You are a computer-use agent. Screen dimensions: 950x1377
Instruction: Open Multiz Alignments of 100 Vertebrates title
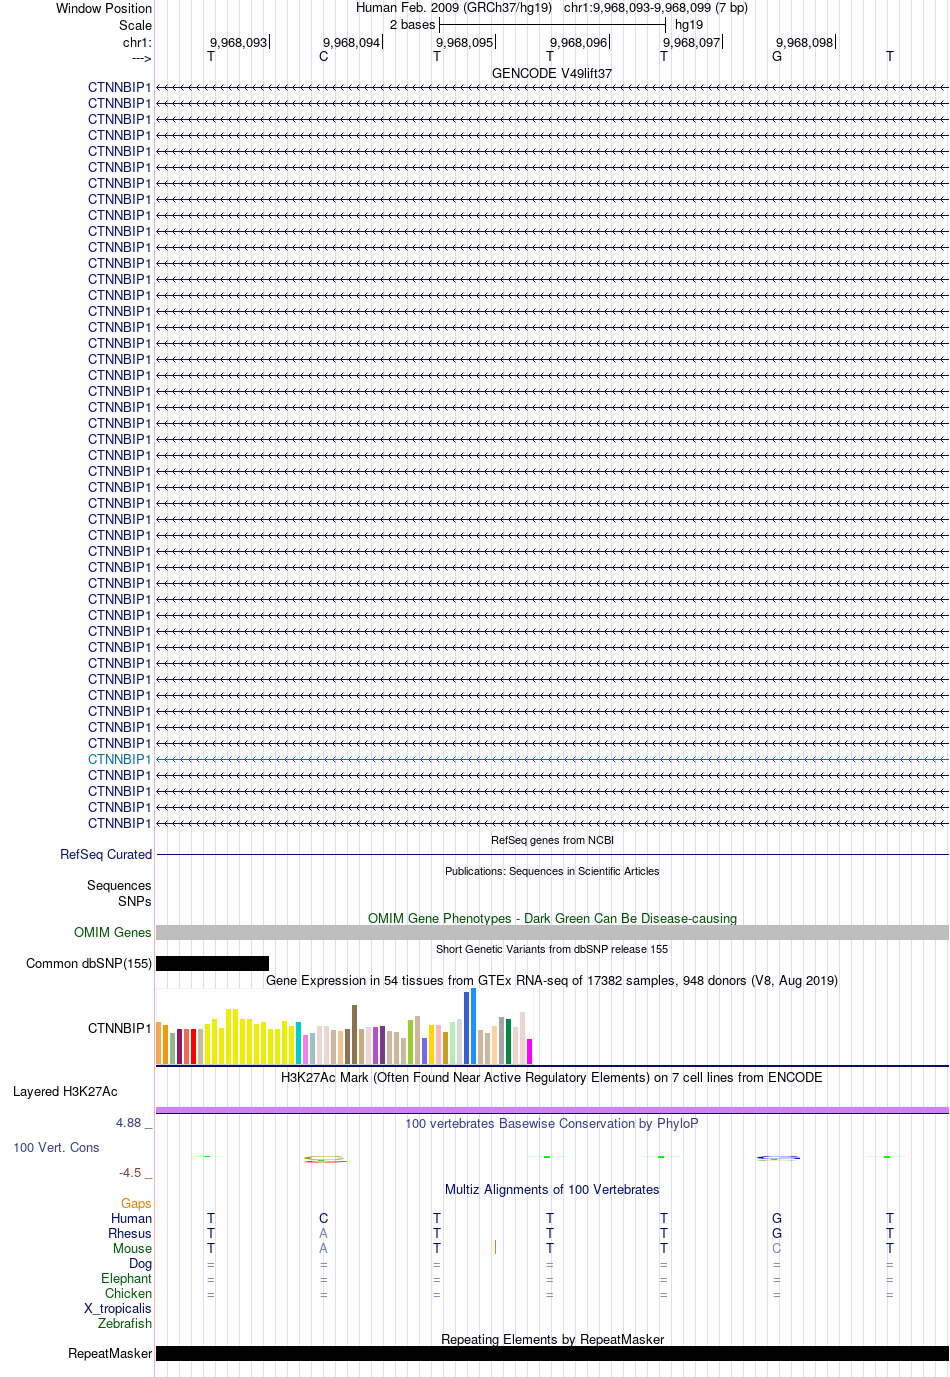(x=552, y=1189)
